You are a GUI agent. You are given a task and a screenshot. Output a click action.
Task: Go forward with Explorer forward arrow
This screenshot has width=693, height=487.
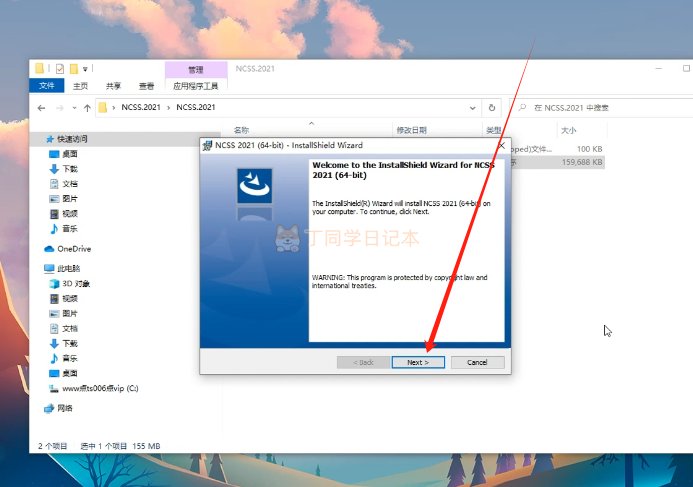coord(60,108)
